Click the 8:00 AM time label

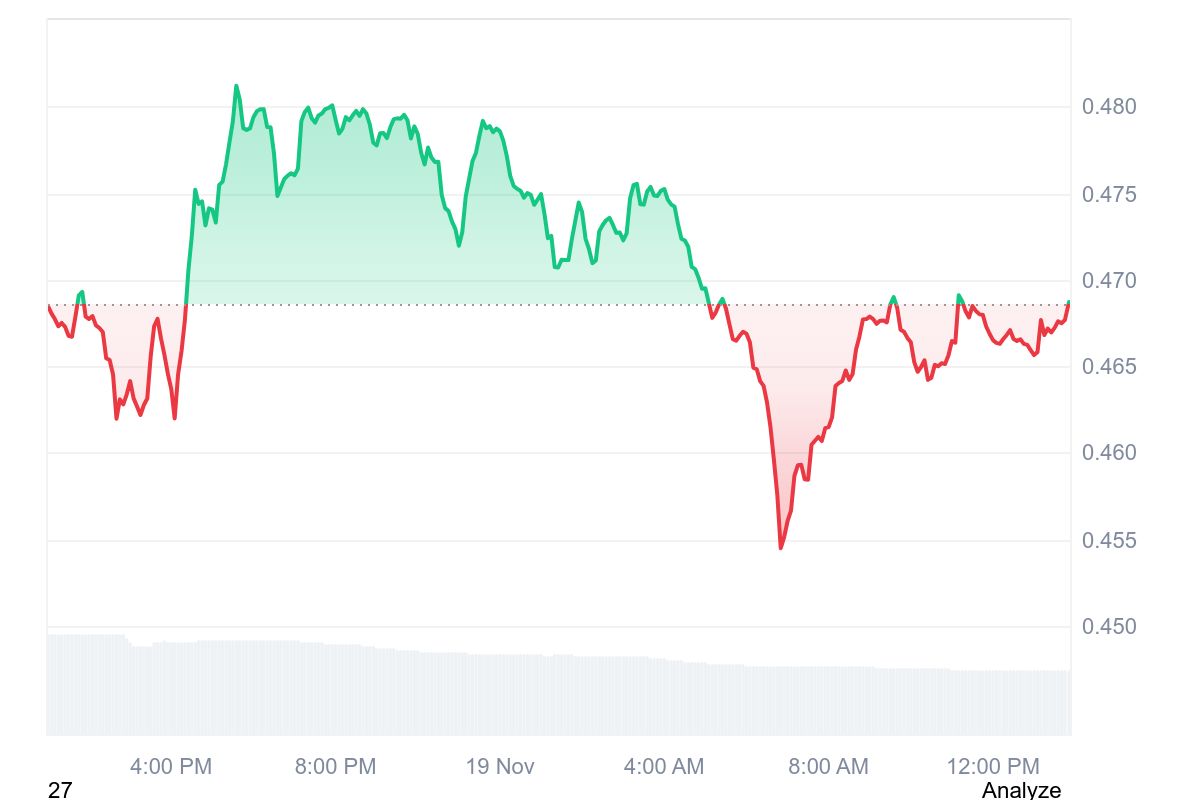coord(828,767)
